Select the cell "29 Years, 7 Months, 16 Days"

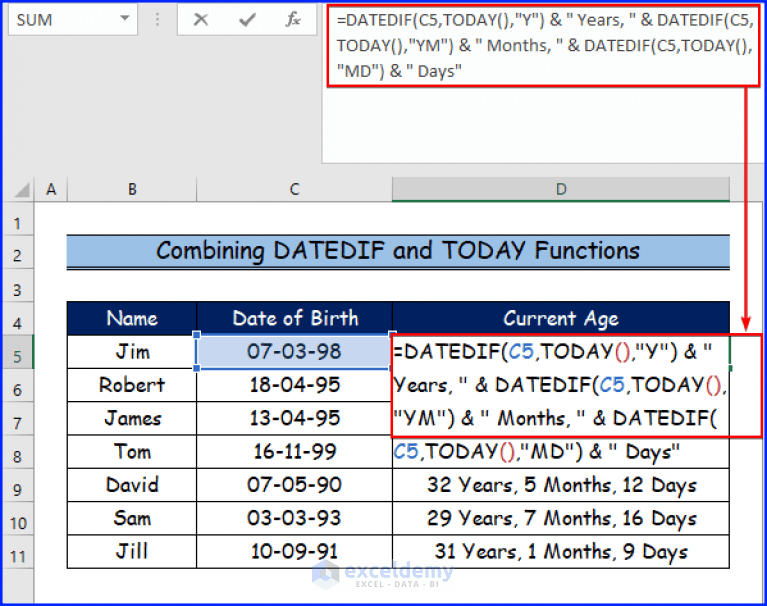[x=561, y=518]
